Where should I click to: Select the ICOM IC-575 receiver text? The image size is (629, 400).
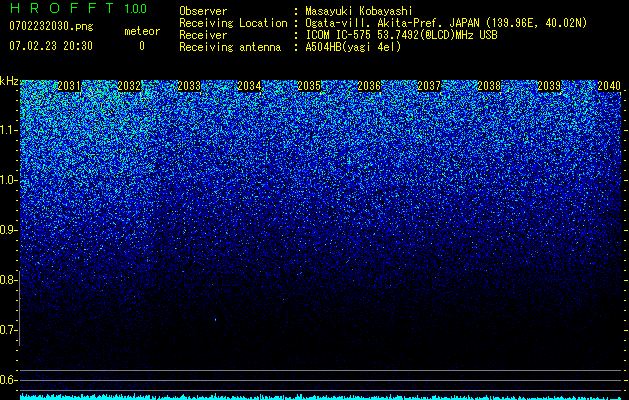(401, 35)
